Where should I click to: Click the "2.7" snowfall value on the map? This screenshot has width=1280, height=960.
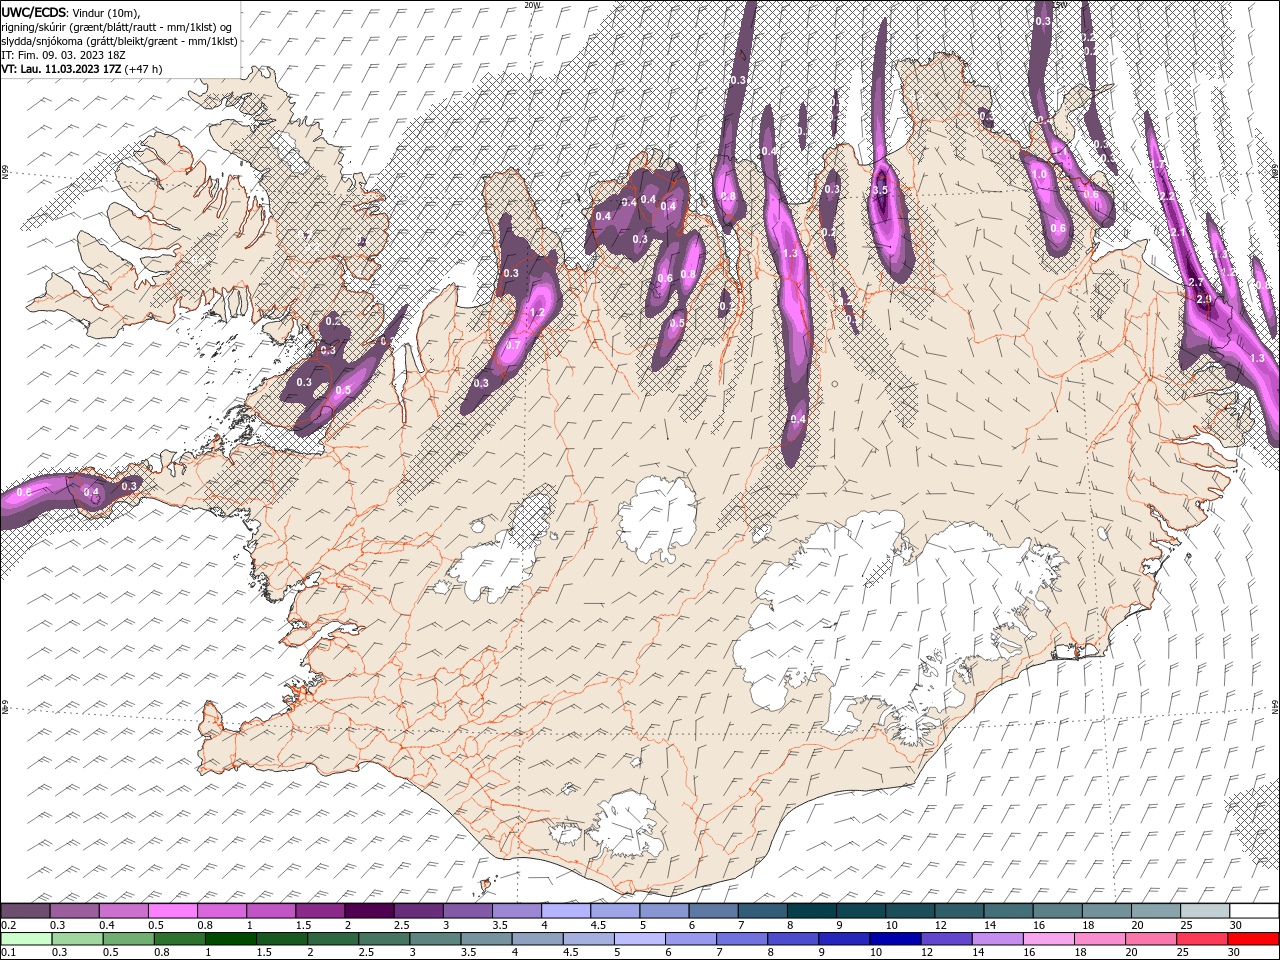(x=1195, y=284)
